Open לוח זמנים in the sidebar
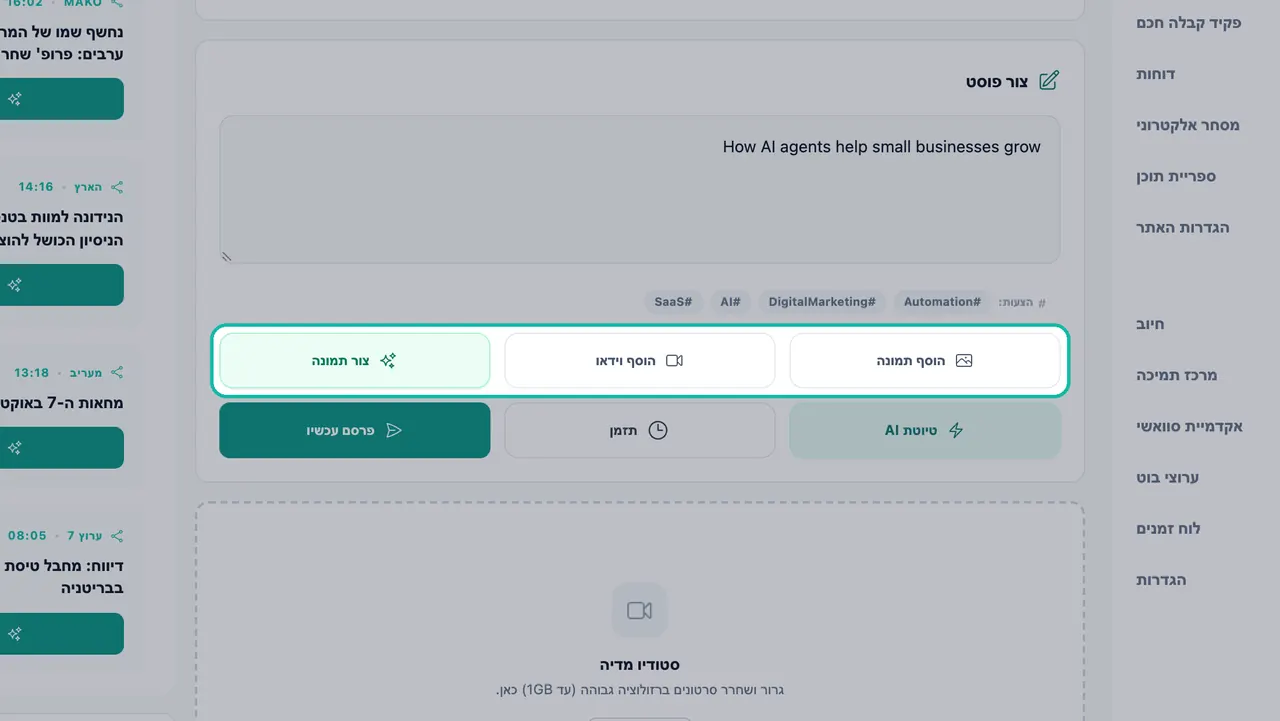The width and height of the screenshot is (1280, 721). pyautogui.click(x=1169, y=528)
